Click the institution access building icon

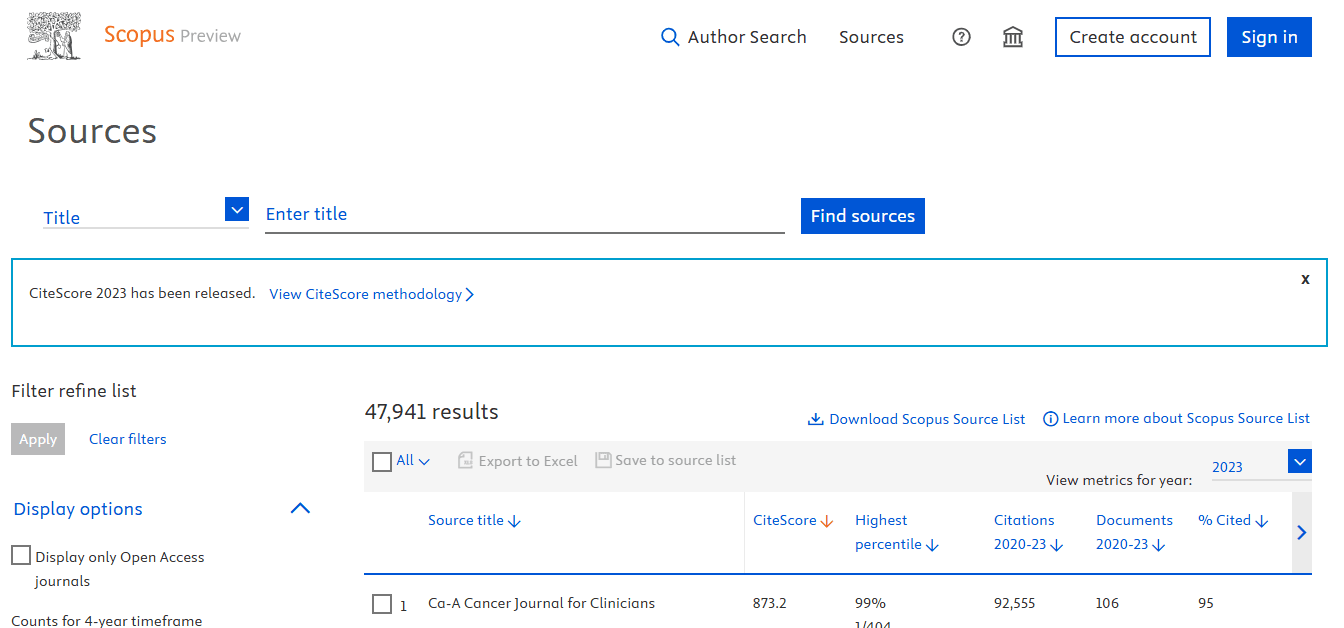click(1012, 36)
